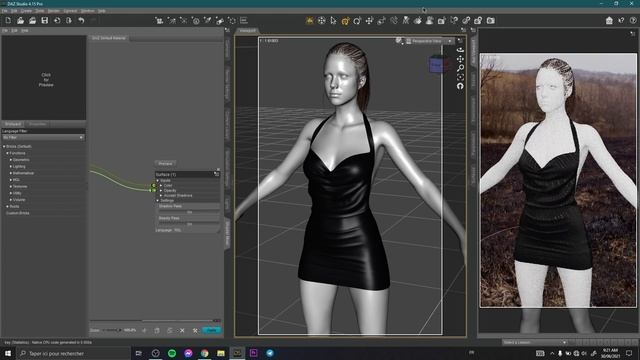This screenshot has width=640, height=360.
Task: Open the Language Filter No Filter dropdown
Action: point(43,138)
